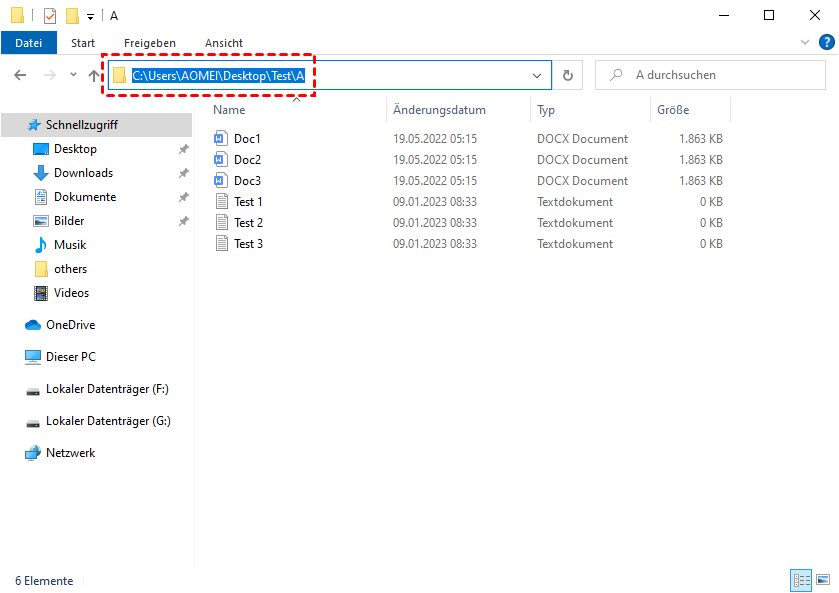Go forward with the right arrow
The width and height of the screenshot is (839, 593).
pos(50,75)
